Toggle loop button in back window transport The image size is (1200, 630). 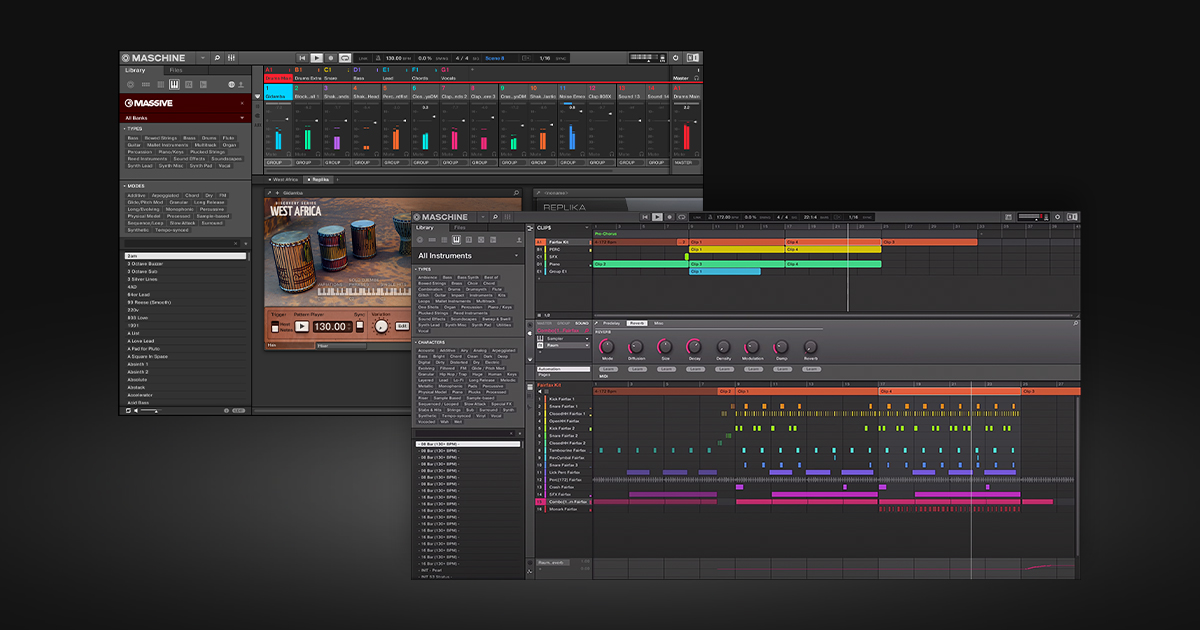click(345, 58)
